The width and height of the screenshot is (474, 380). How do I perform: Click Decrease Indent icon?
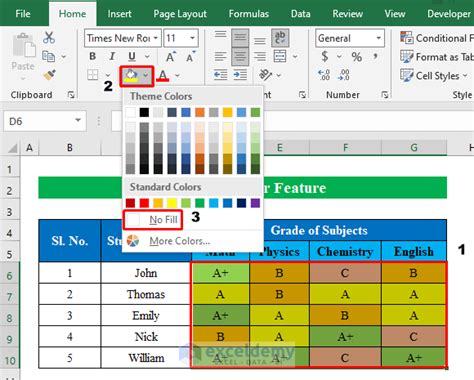click(220, 75)
